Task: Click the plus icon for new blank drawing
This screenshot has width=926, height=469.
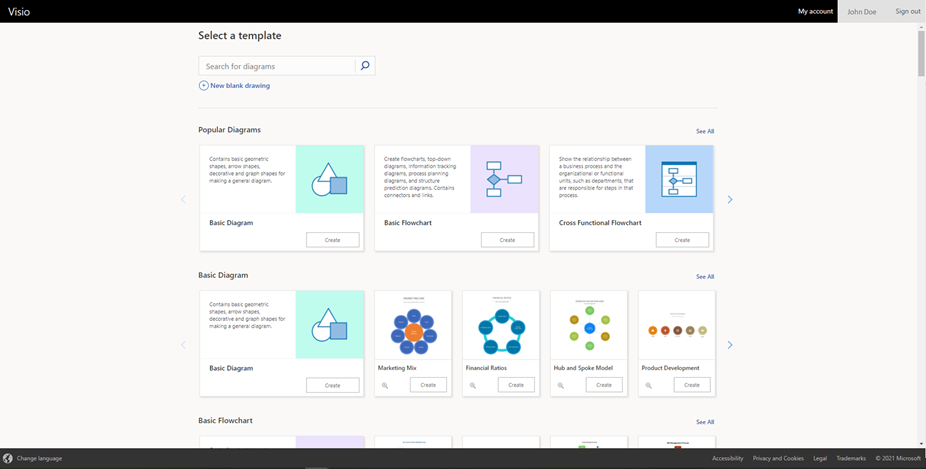Action: 203,86
